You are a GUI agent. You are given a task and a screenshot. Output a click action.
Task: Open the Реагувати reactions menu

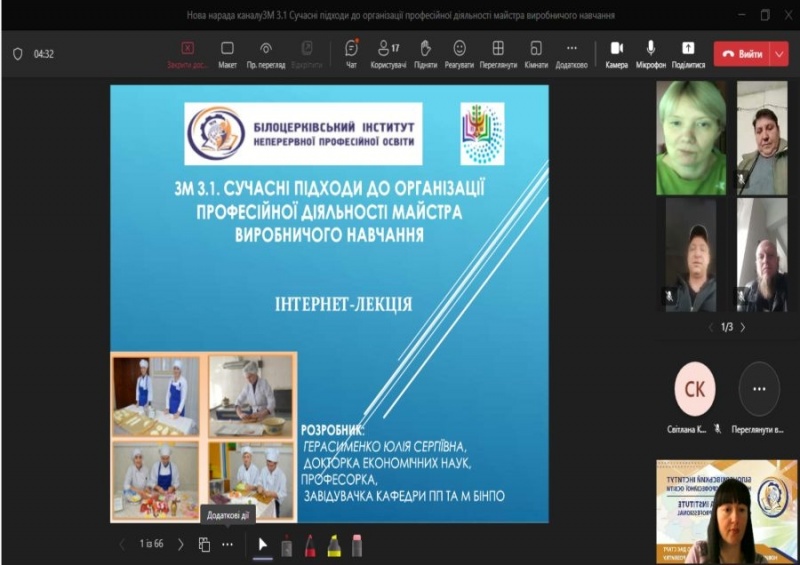(x=459, y=53)
